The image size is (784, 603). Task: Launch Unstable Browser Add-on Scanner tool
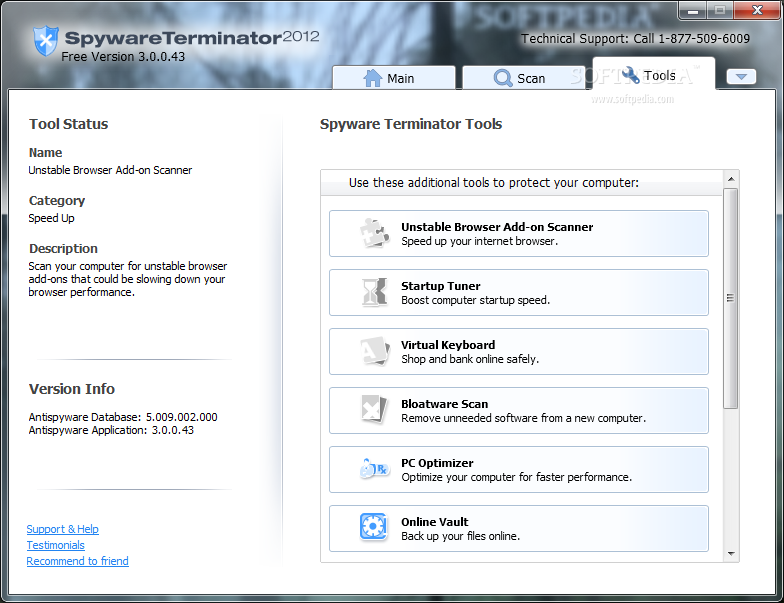[x=518, y=234]
